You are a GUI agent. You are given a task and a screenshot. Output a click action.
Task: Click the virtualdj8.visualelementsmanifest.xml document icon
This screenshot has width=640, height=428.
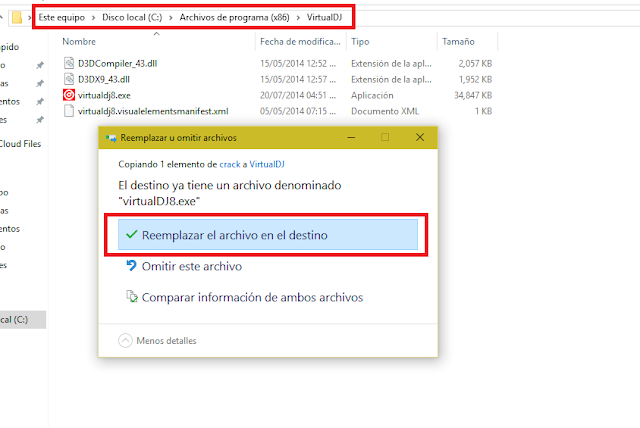tap(69, 111)
